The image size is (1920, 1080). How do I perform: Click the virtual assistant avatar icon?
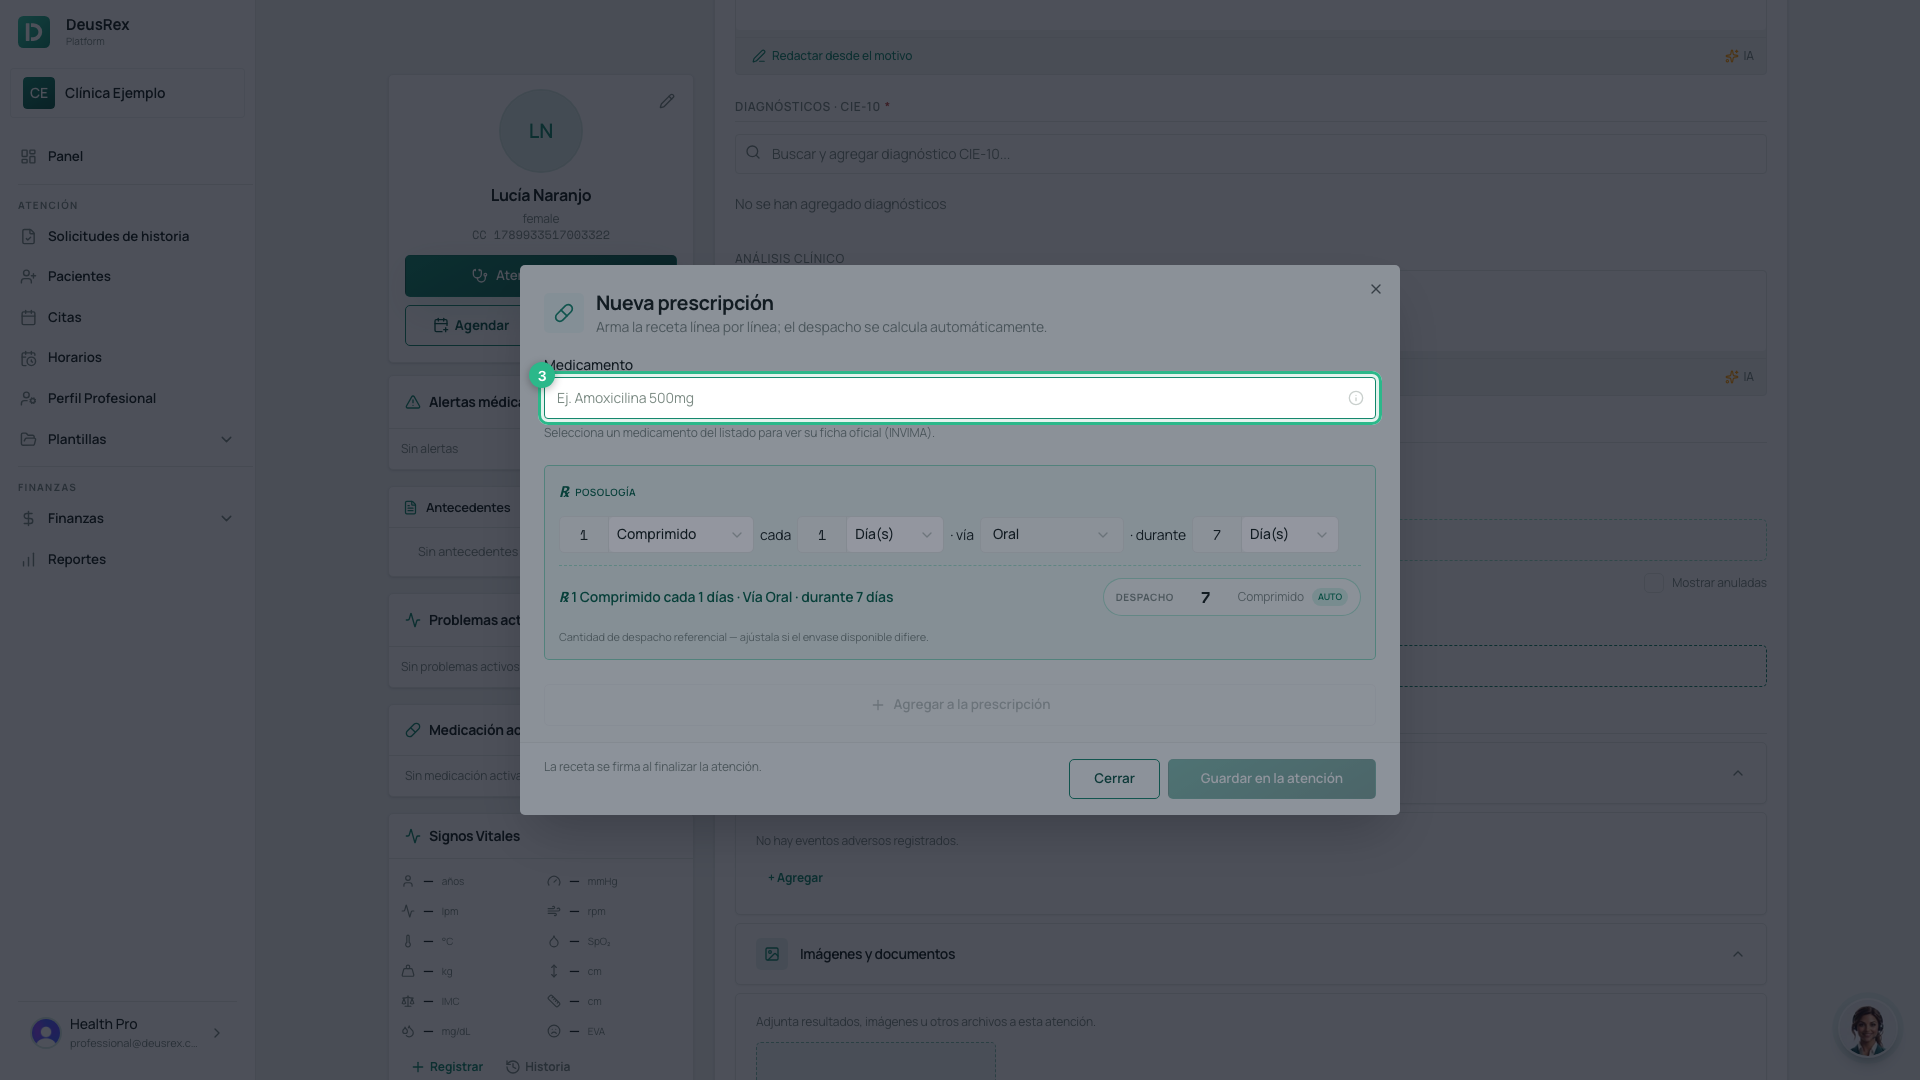[1867, 1029]
